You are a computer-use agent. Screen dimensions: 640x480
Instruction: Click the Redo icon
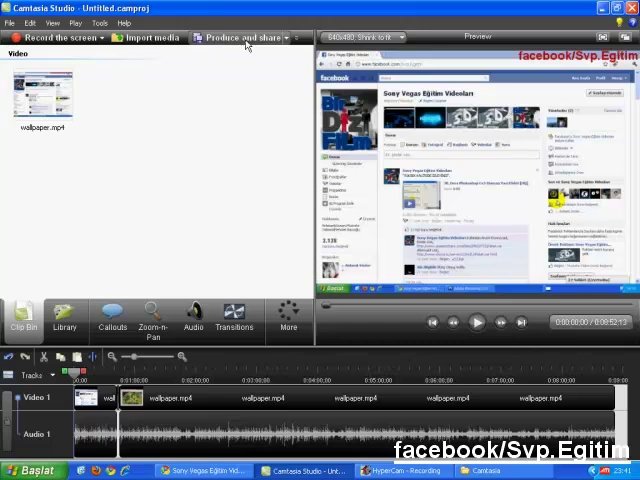[x=25, y=357]
